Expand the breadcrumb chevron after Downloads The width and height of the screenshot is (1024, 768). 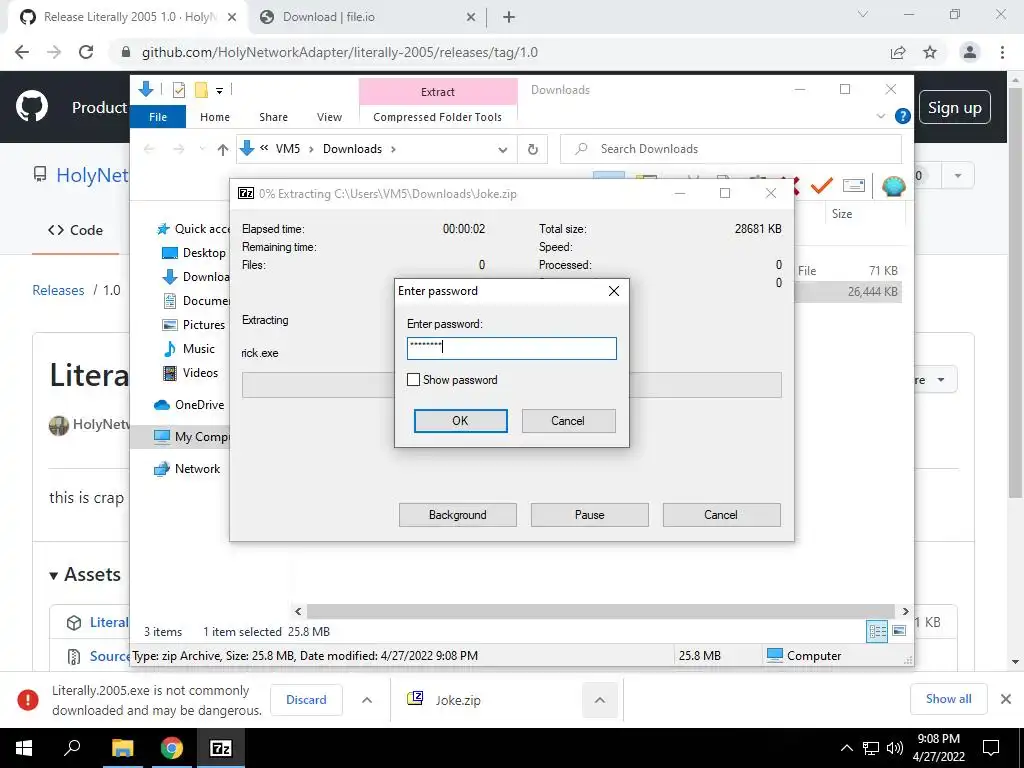(x=393, y=149)
